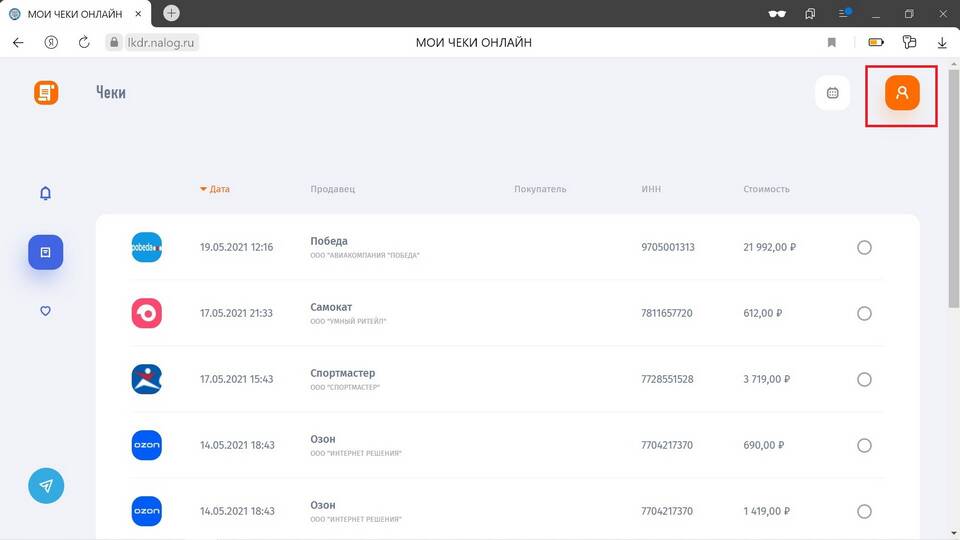Open notifications bell in sidebar
The height and width of the screenshot is (540, 960).
[45, 193]
